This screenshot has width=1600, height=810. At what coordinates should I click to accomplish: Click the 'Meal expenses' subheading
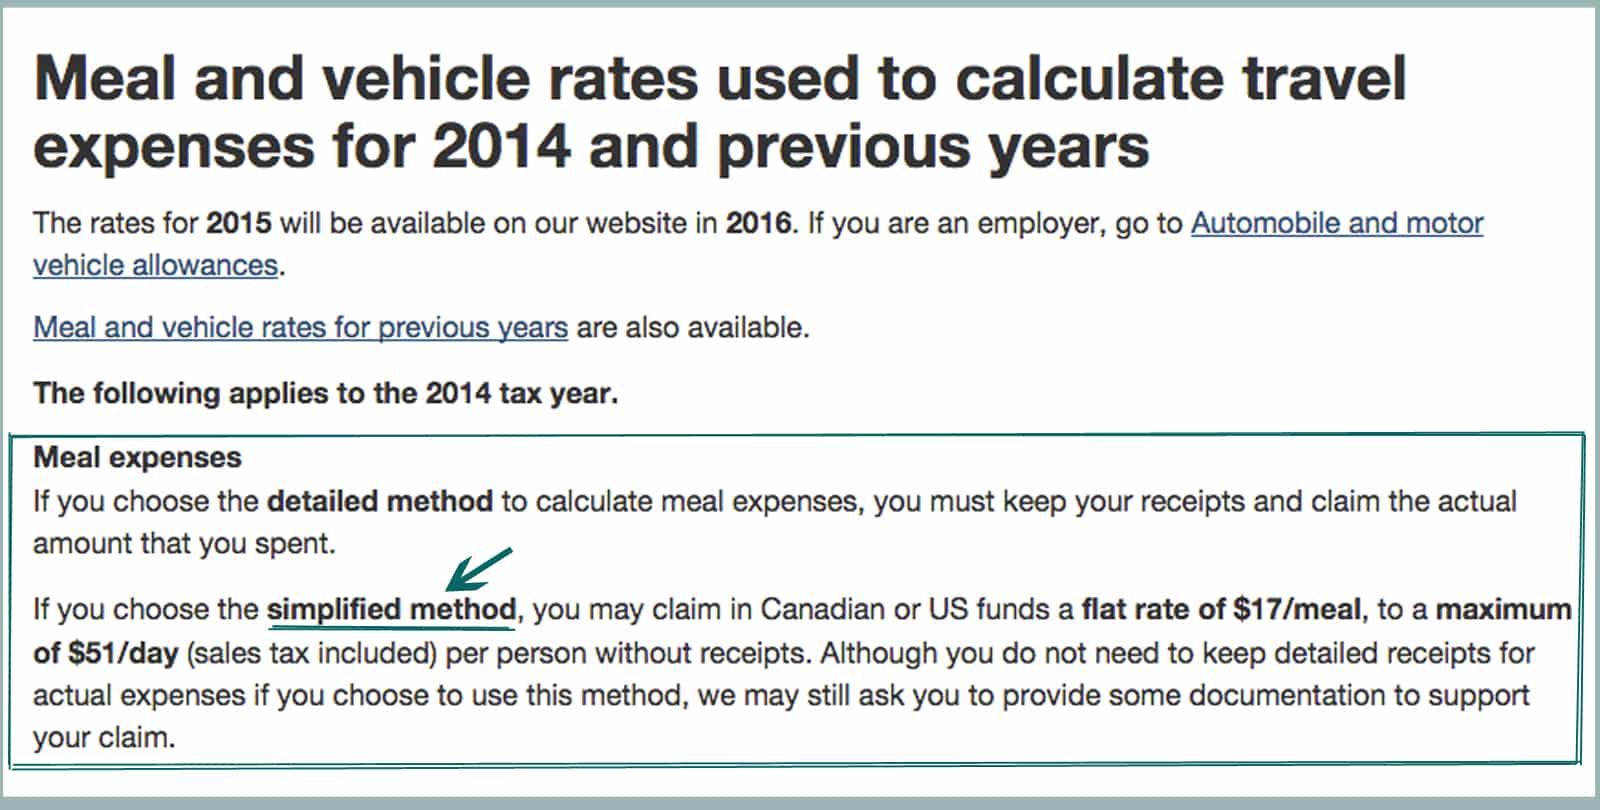(x=137, y=457)
